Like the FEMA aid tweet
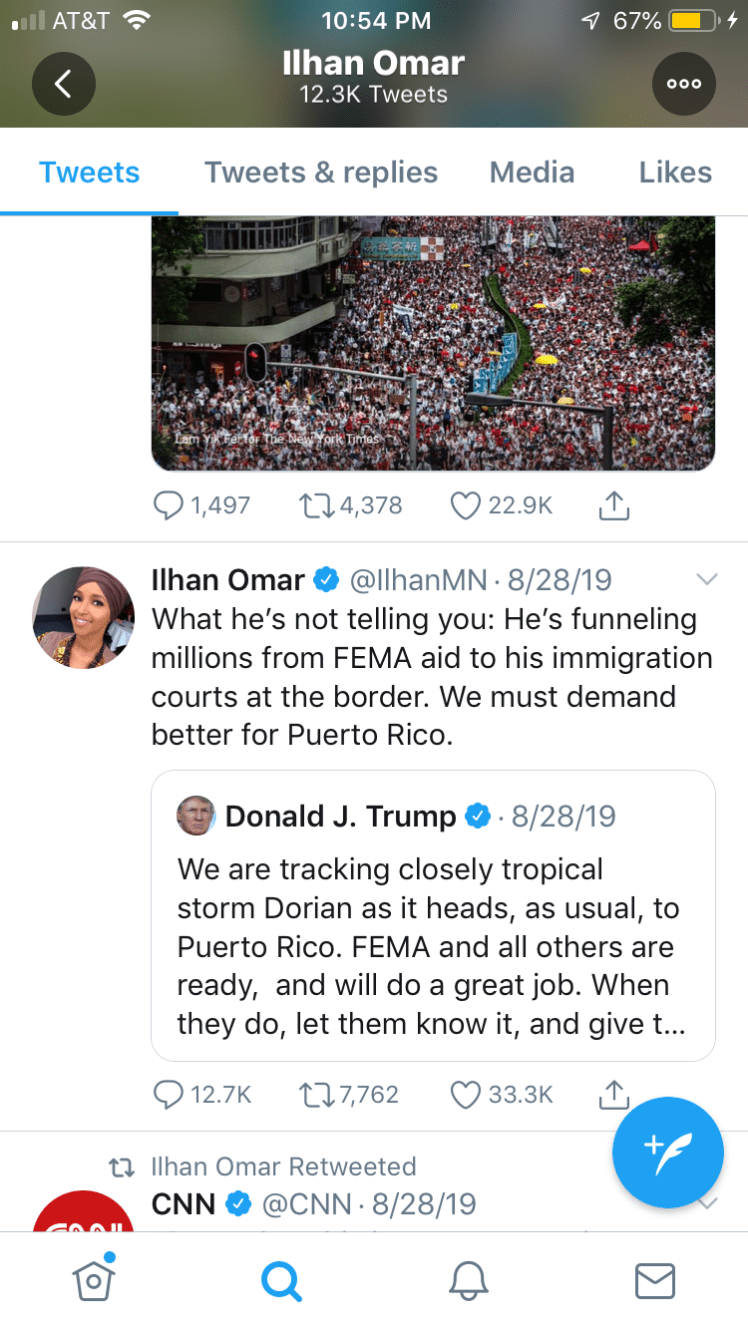The width and height of the screenshot is (748, 1330). pos(466,1095)
